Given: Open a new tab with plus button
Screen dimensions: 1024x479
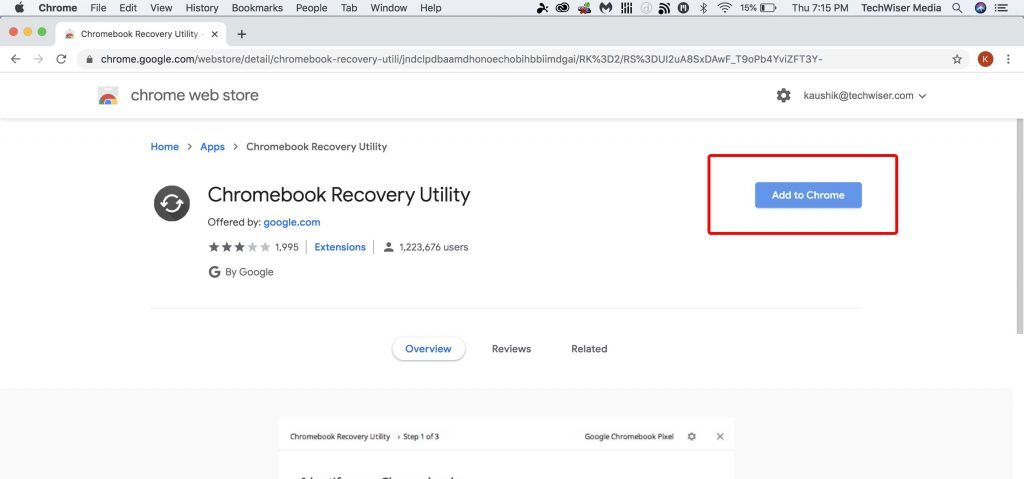Looking at the screenshot, I should [x=242, y=34].
